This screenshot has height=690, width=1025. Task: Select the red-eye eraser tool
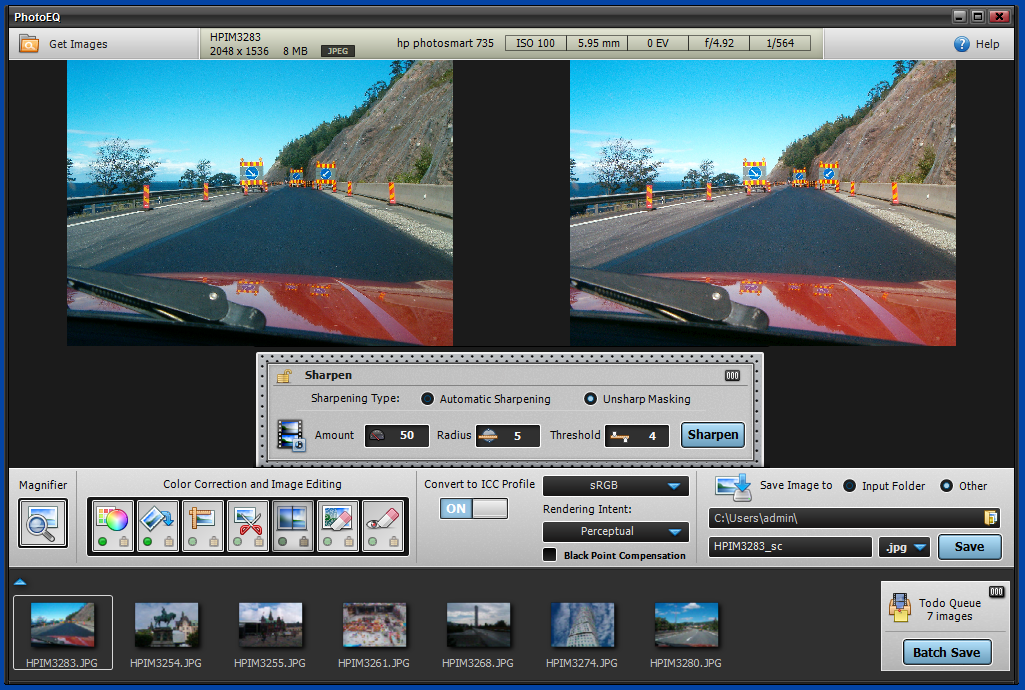[382, 519]
